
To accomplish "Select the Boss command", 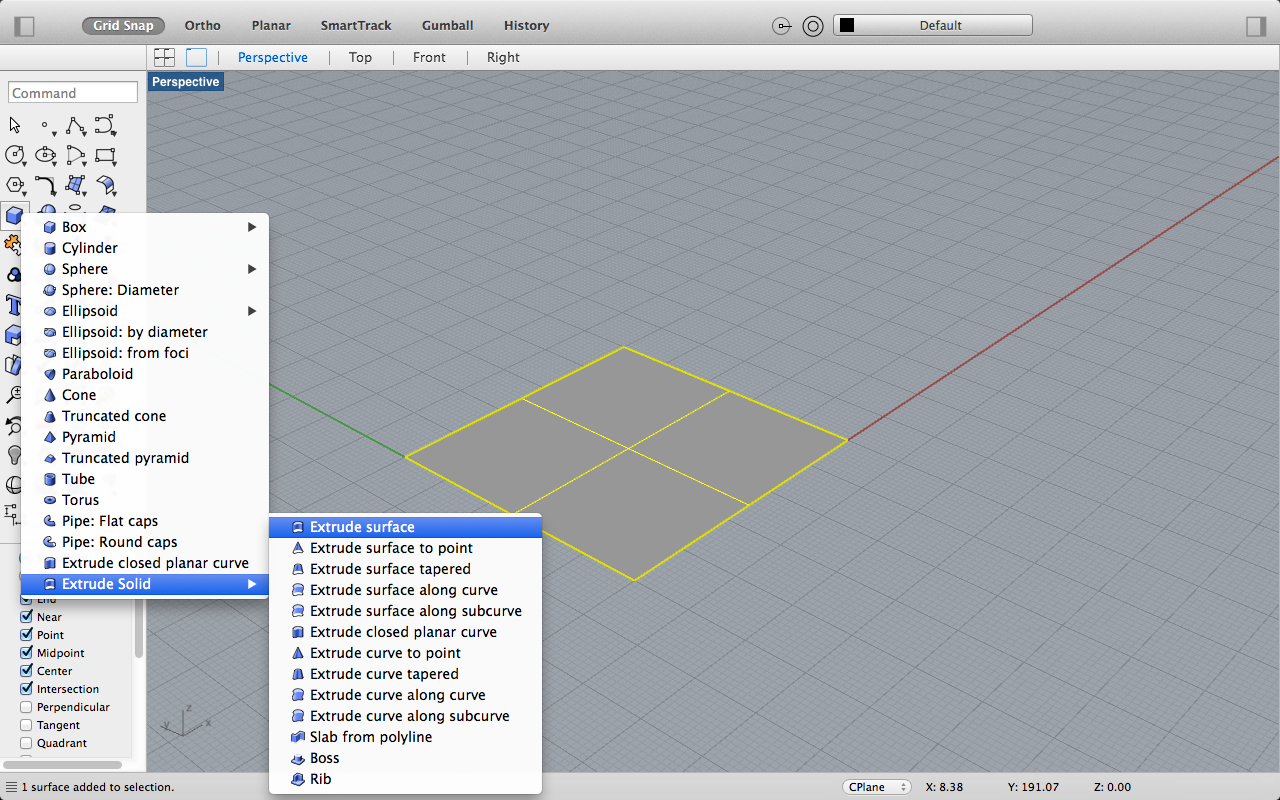I will pyautogui.click(x=405, y=758).
